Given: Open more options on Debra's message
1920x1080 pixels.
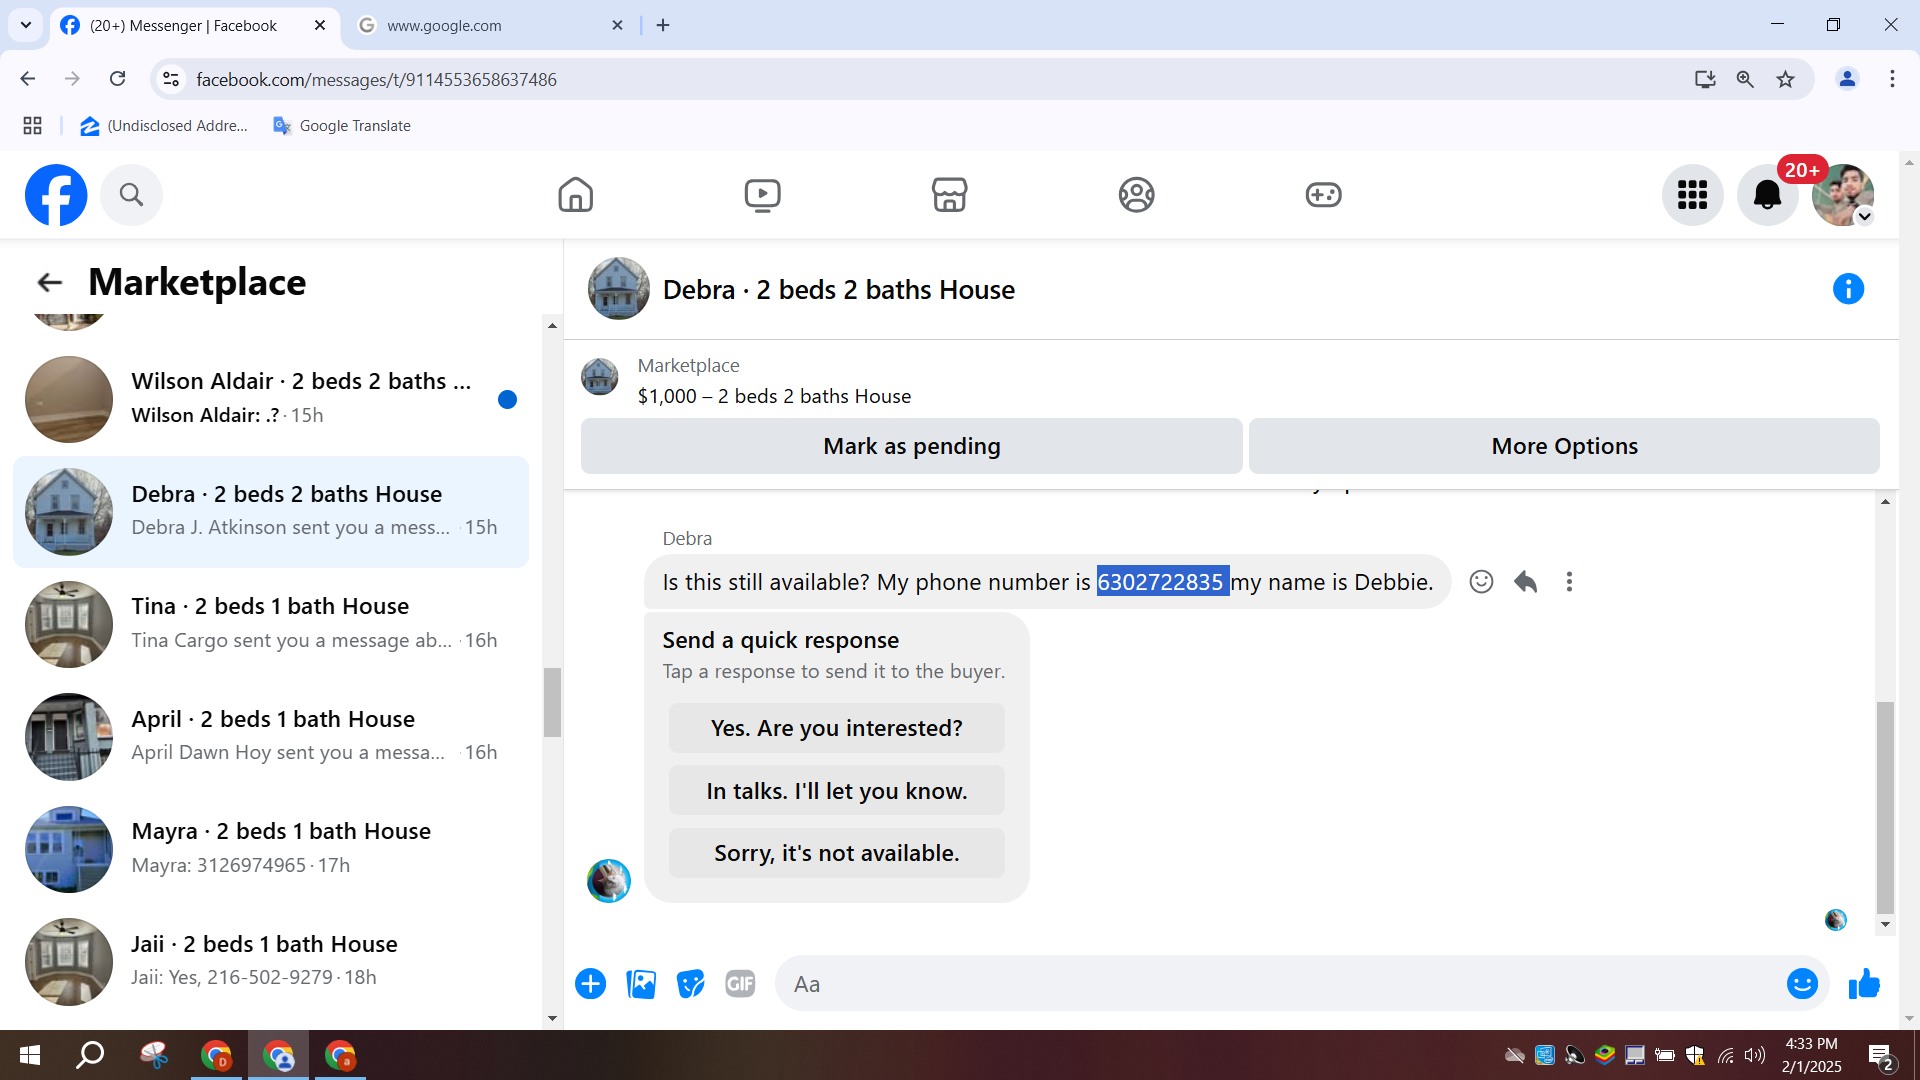Looking at the screenshot, I should pos(1569,582).
